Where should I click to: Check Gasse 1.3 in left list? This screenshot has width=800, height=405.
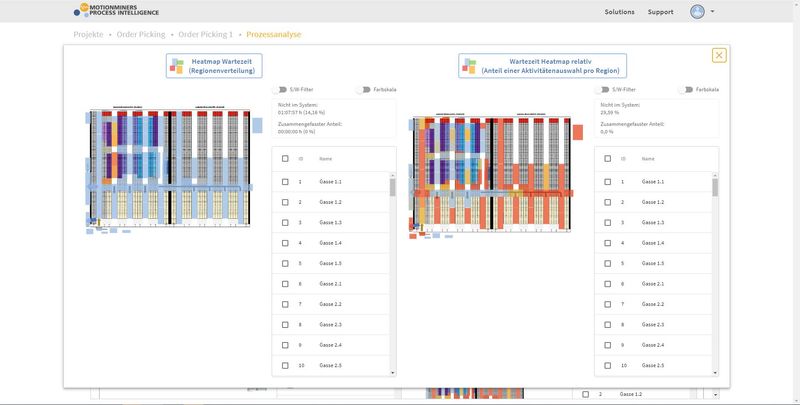point(285,222)
